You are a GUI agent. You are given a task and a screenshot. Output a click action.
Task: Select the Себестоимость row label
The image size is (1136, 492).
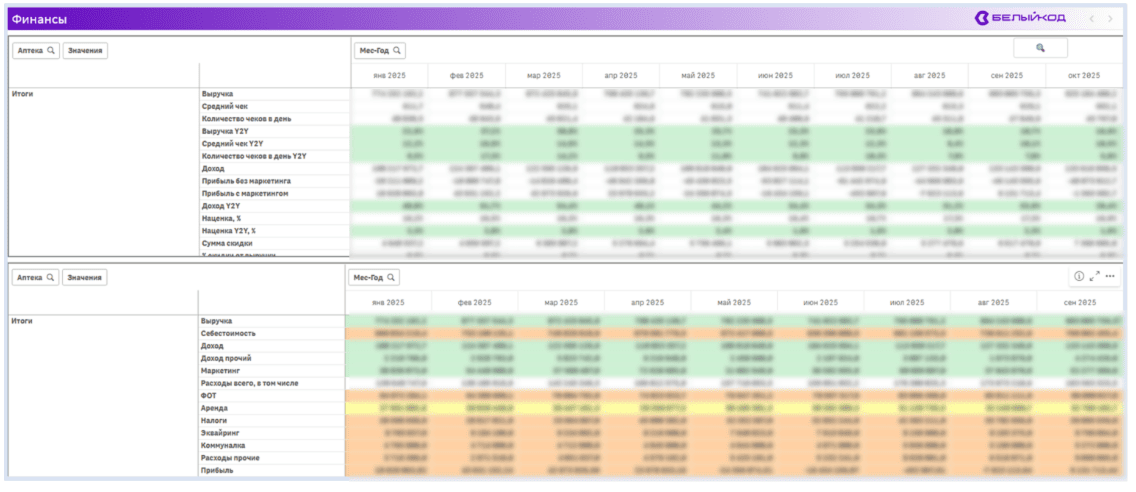pyautogui.click(x=229, y=333)
